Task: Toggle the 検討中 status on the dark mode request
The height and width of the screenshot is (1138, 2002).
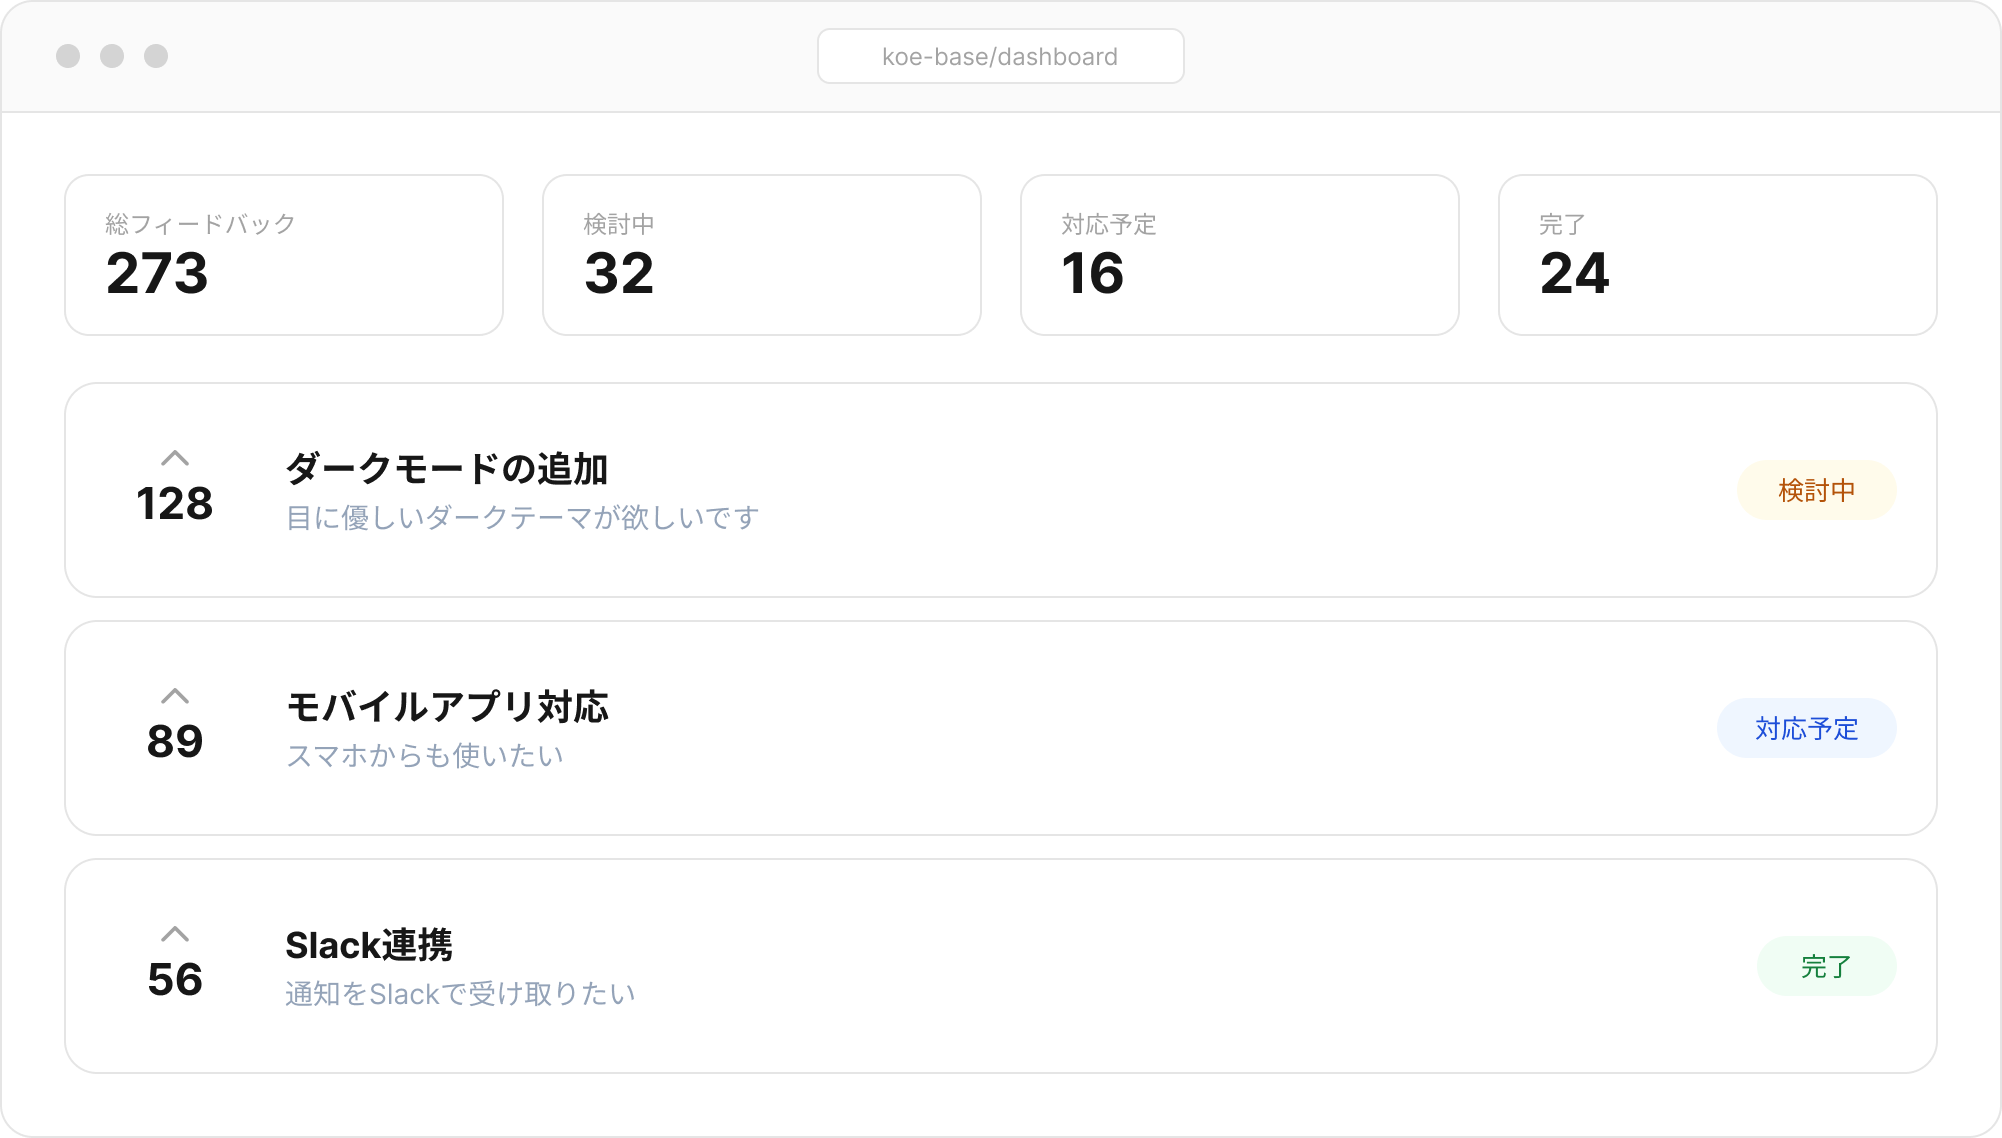Action: (x=1817, y=489)
